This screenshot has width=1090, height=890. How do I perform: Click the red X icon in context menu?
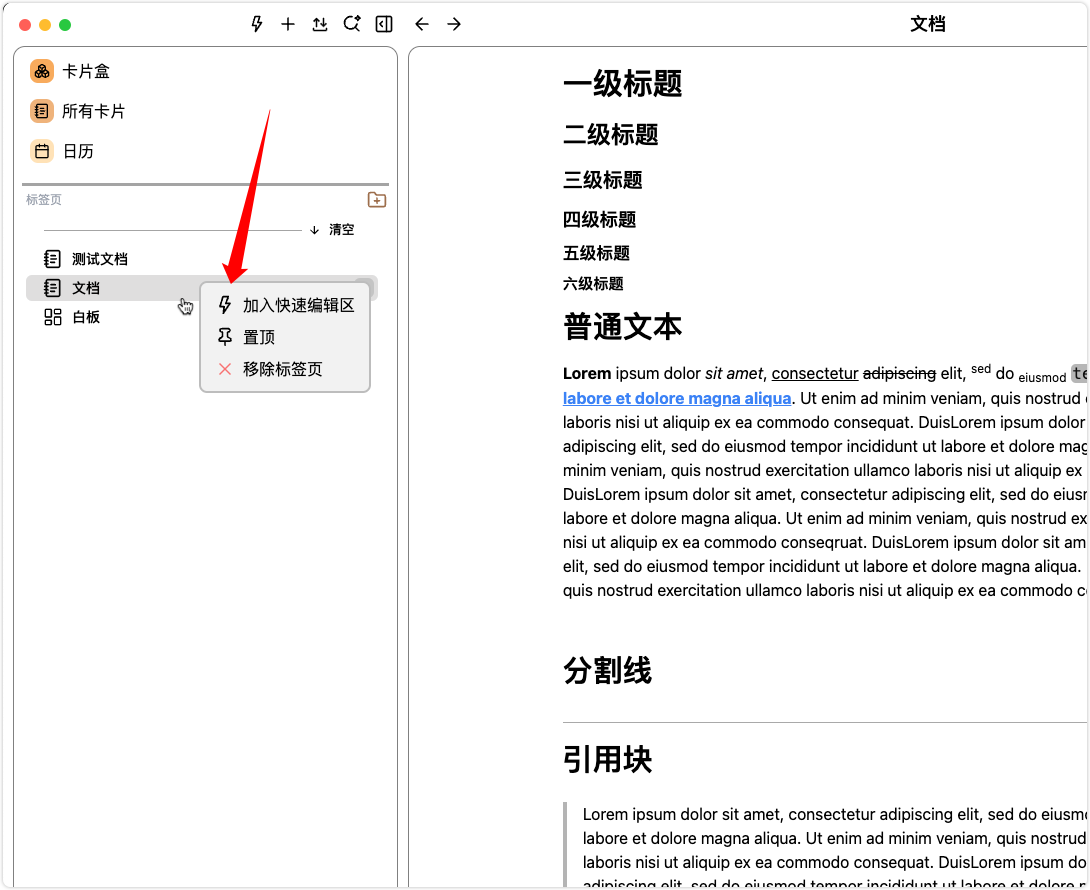[225, 369]
